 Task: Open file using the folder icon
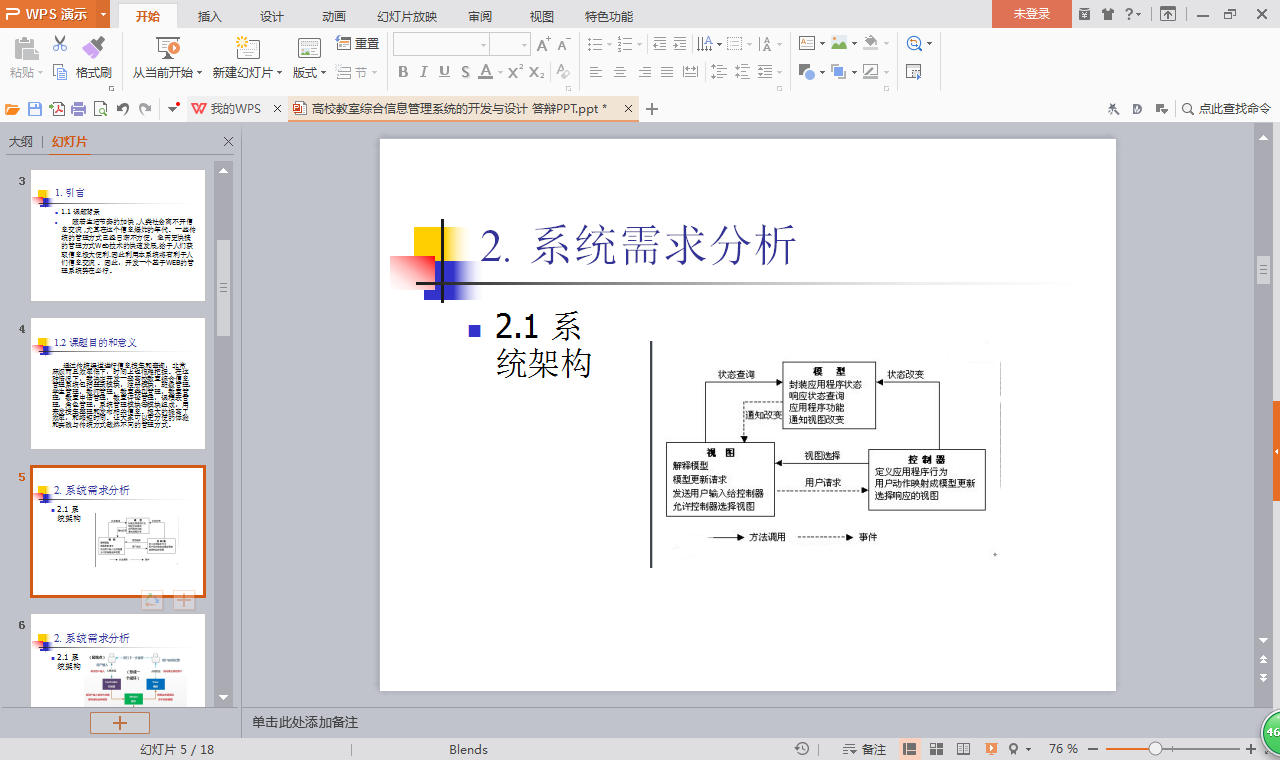coord(13,109)
